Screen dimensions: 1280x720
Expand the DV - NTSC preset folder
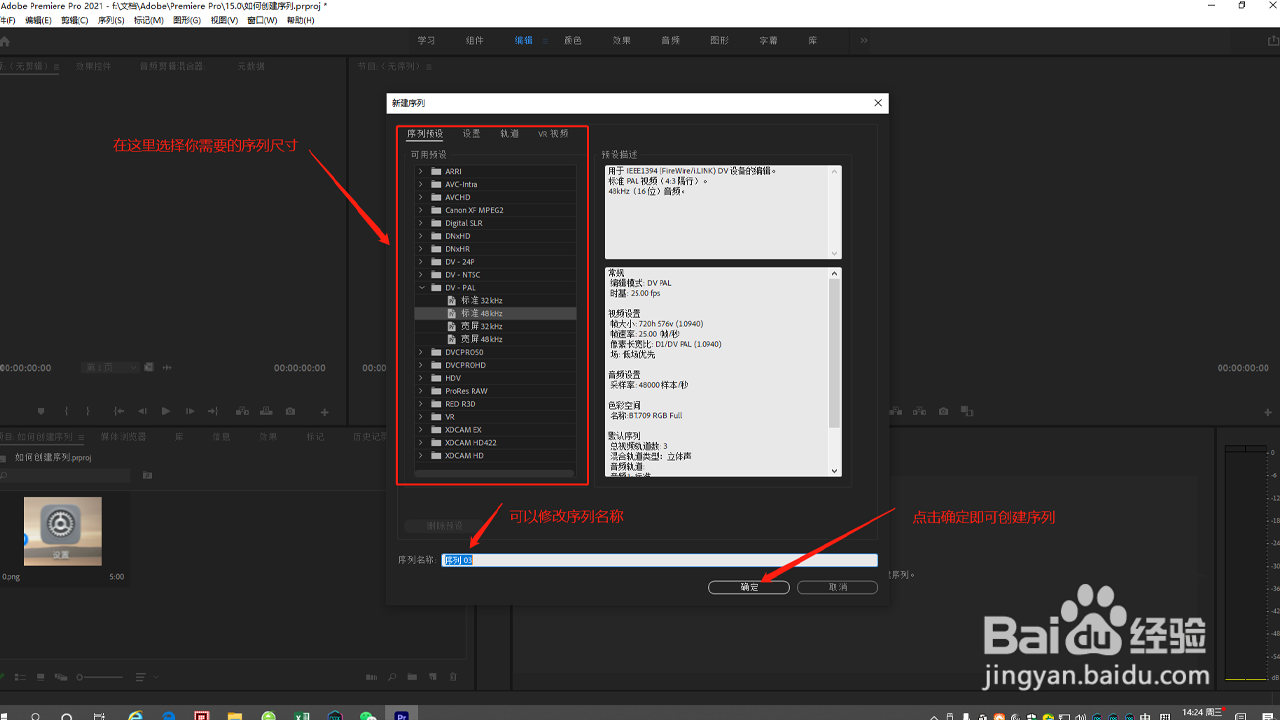pos(421,274)
